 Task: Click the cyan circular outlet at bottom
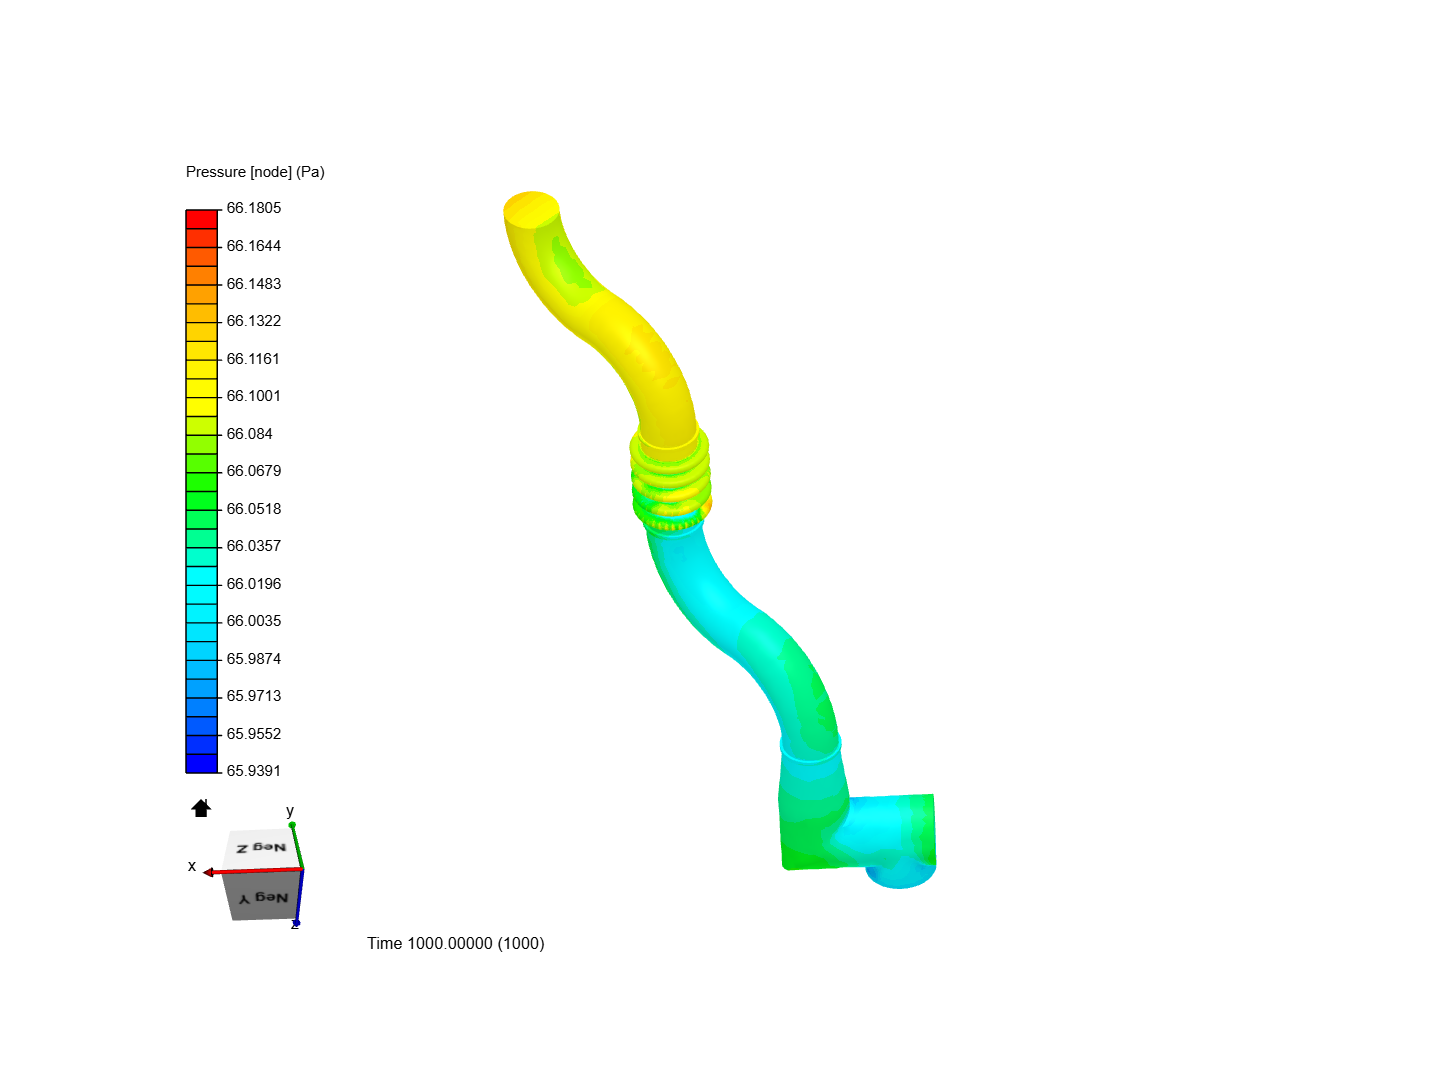coord(900,875)
